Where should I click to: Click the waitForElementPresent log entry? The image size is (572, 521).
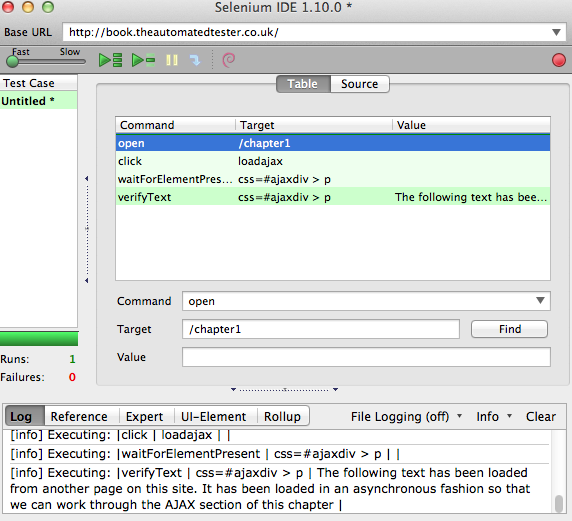(279, 454)
